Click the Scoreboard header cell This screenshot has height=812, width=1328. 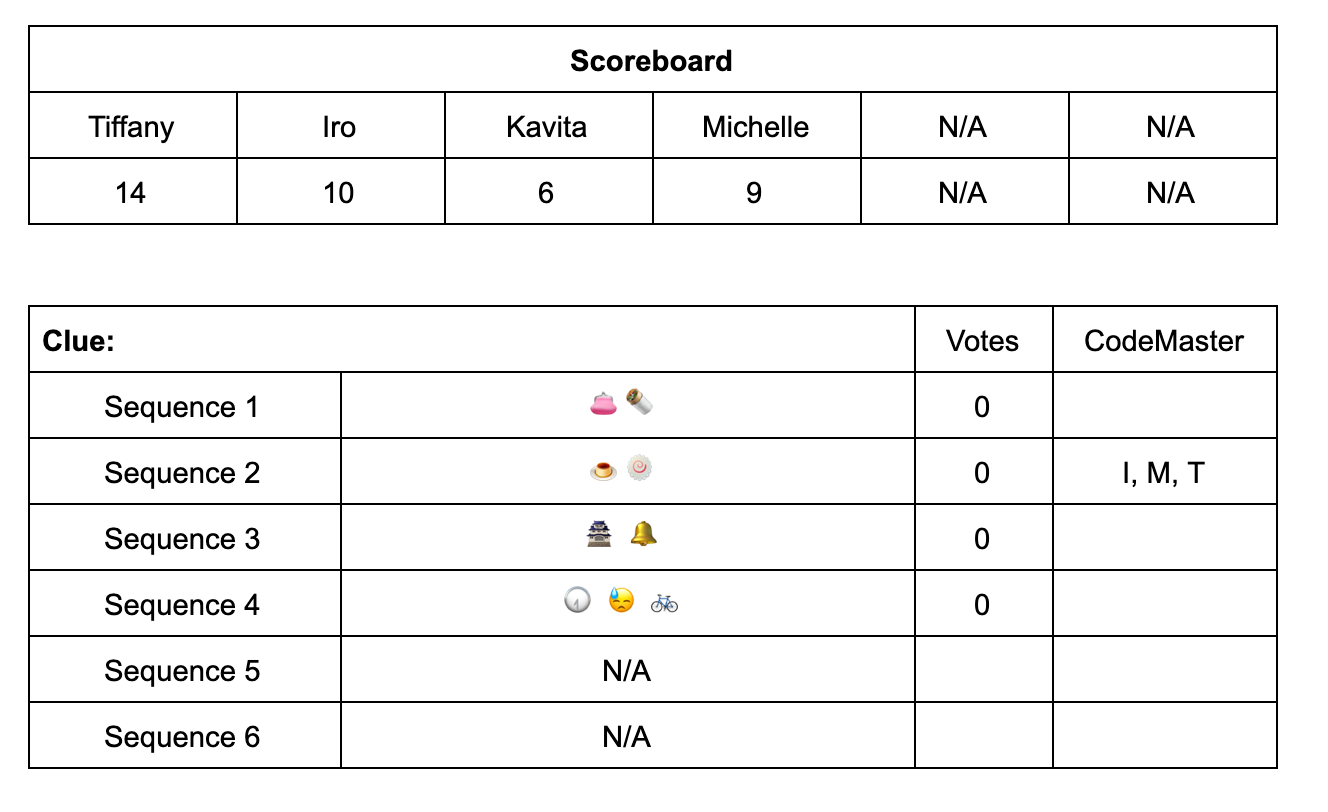653,60
